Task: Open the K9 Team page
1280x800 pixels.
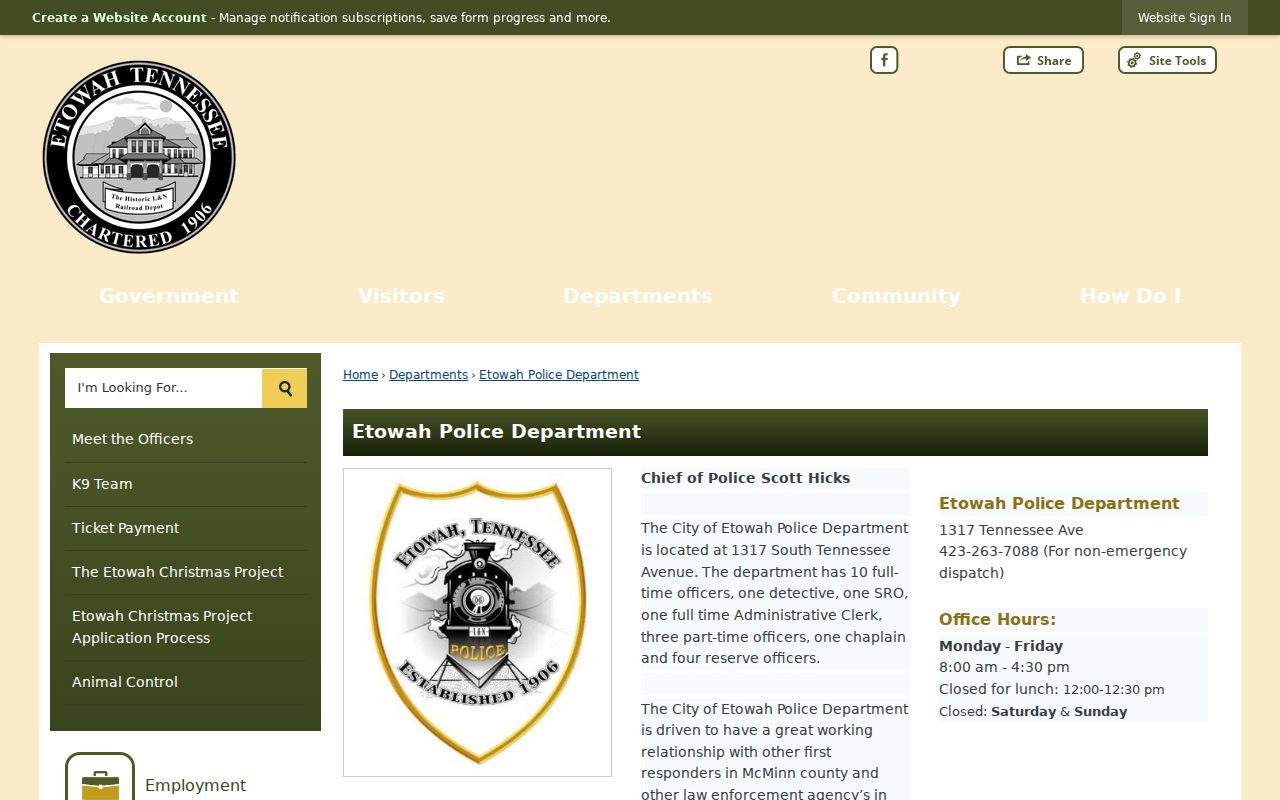Action: pos(186,484)
